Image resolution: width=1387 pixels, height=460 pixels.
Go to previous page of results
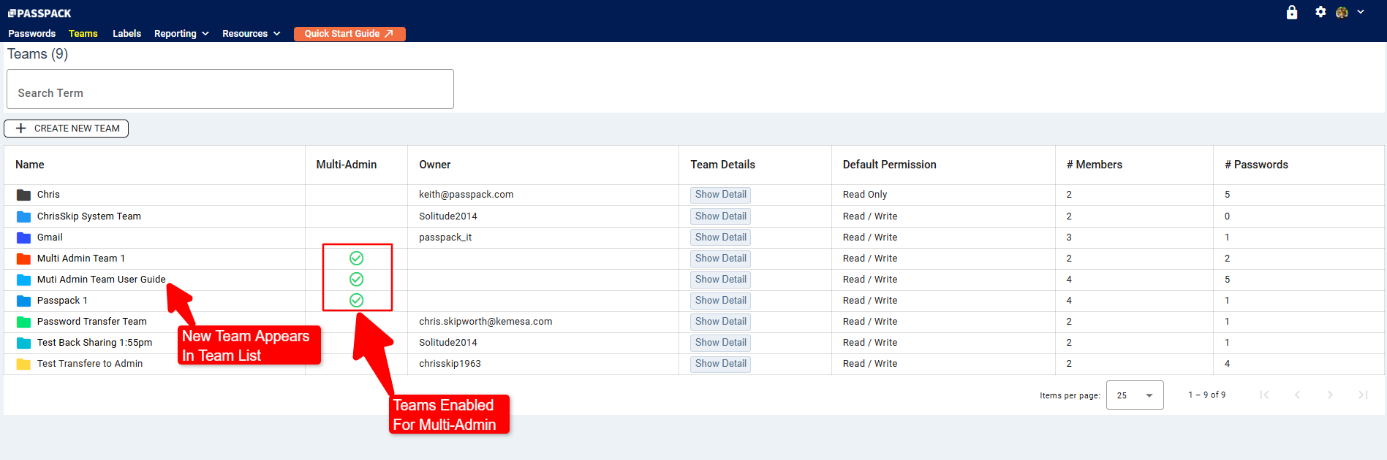[1297, 395]
